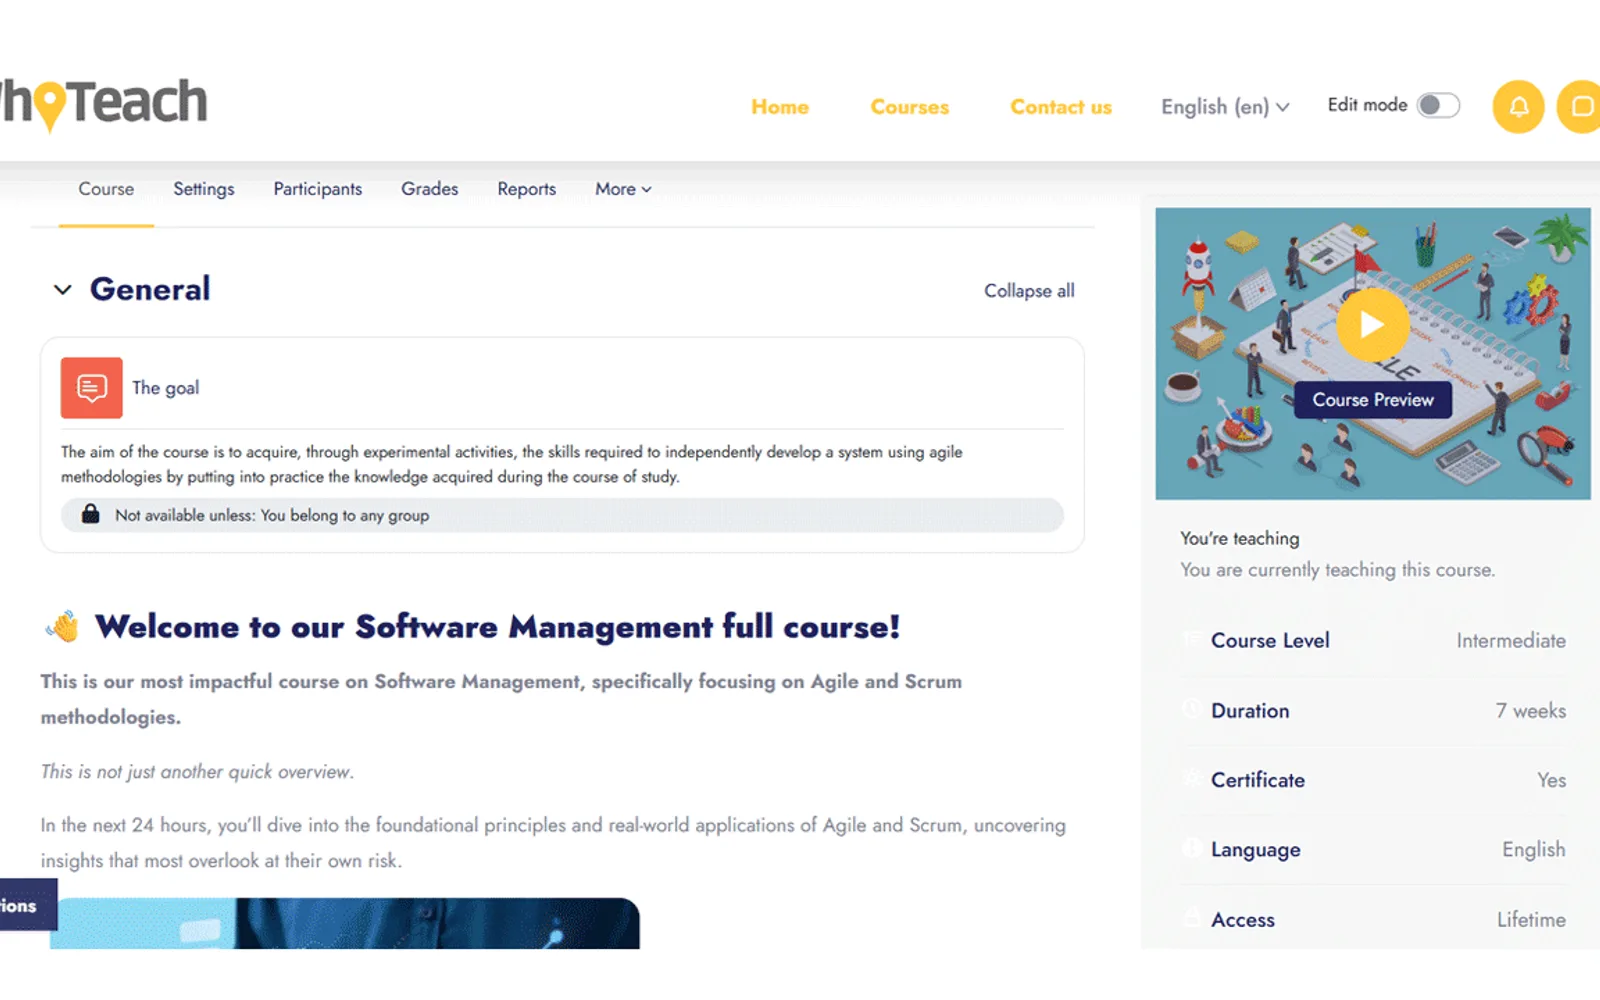The height and width of the screenshot is (1000, 1600).
Task: Click the padlock restriction icon
Action: [x=90, y=514]
